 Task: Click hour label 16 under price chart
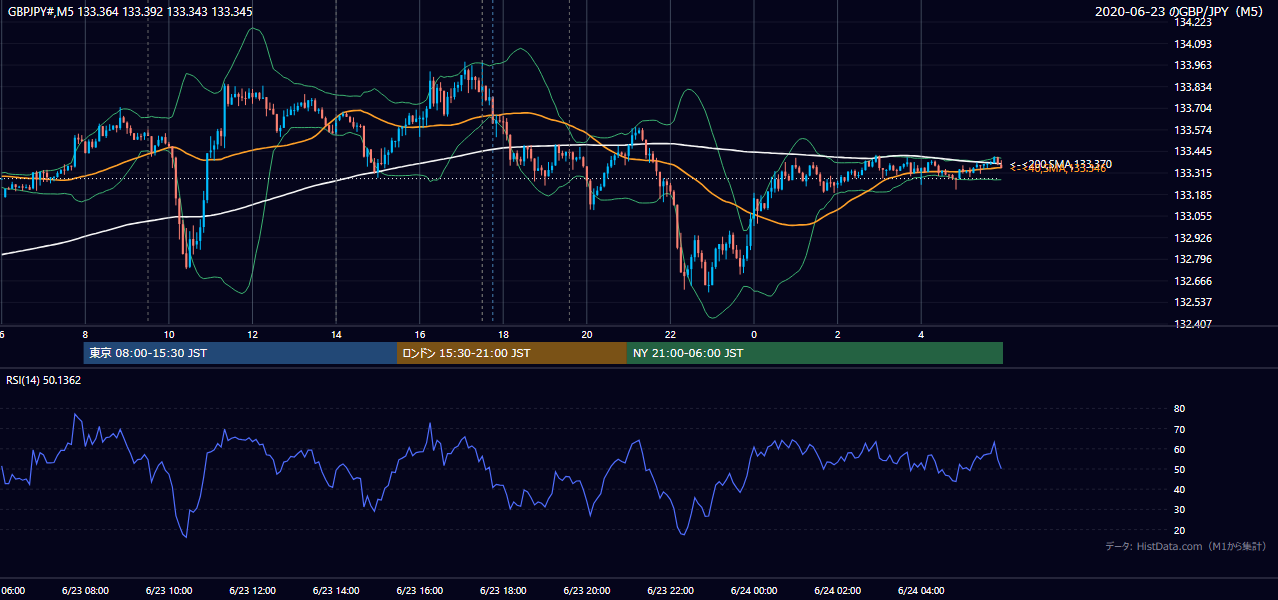(x=420, y=334)
